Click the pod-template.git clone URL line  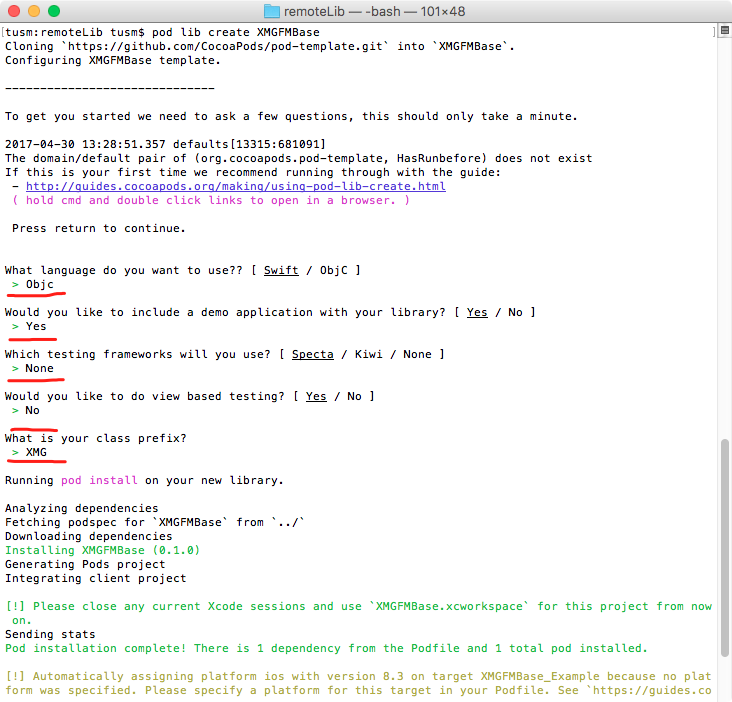tap(260, 46)
